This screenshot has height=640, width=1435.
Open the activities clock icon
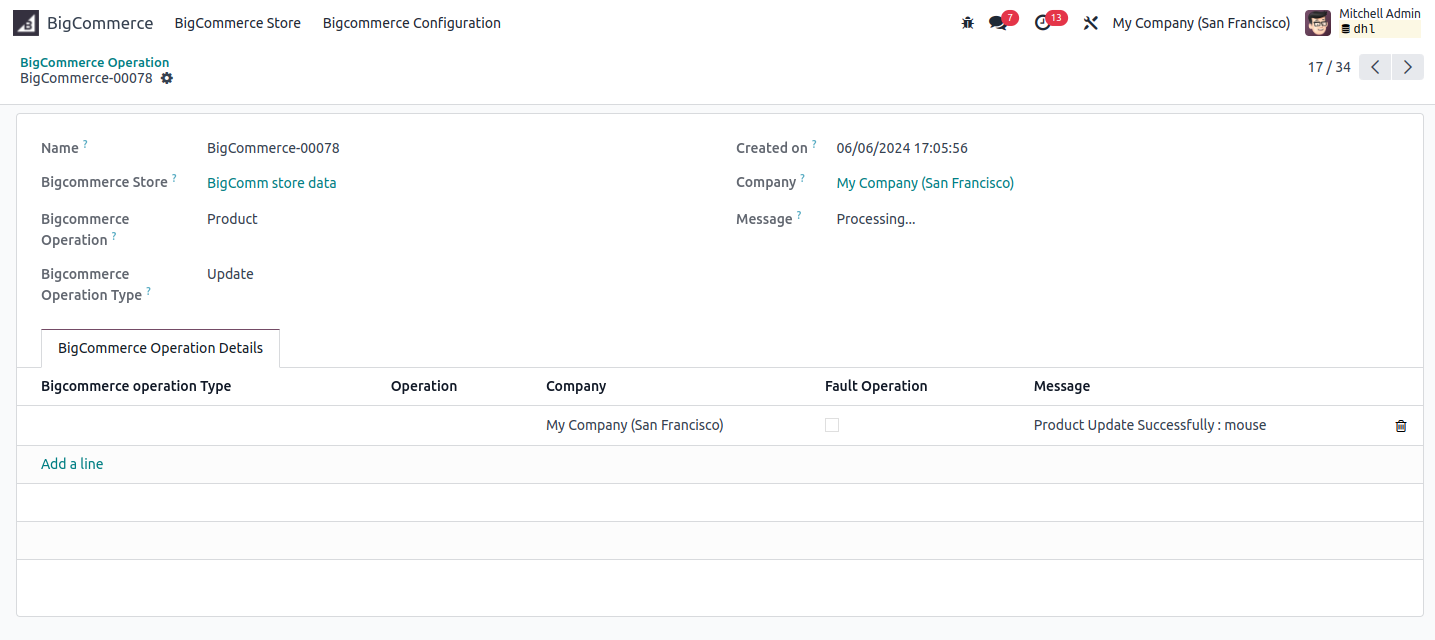tap(1043, 23)
